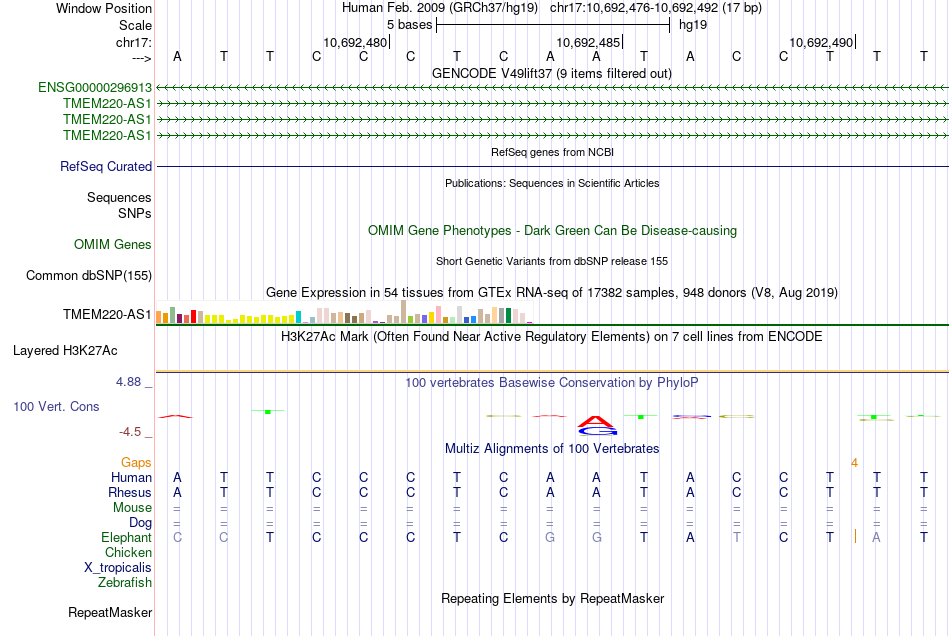Screen dimensions: 950x636
Task: Open the RefSeq genes from NCBI title
Action: click(552, 152)
